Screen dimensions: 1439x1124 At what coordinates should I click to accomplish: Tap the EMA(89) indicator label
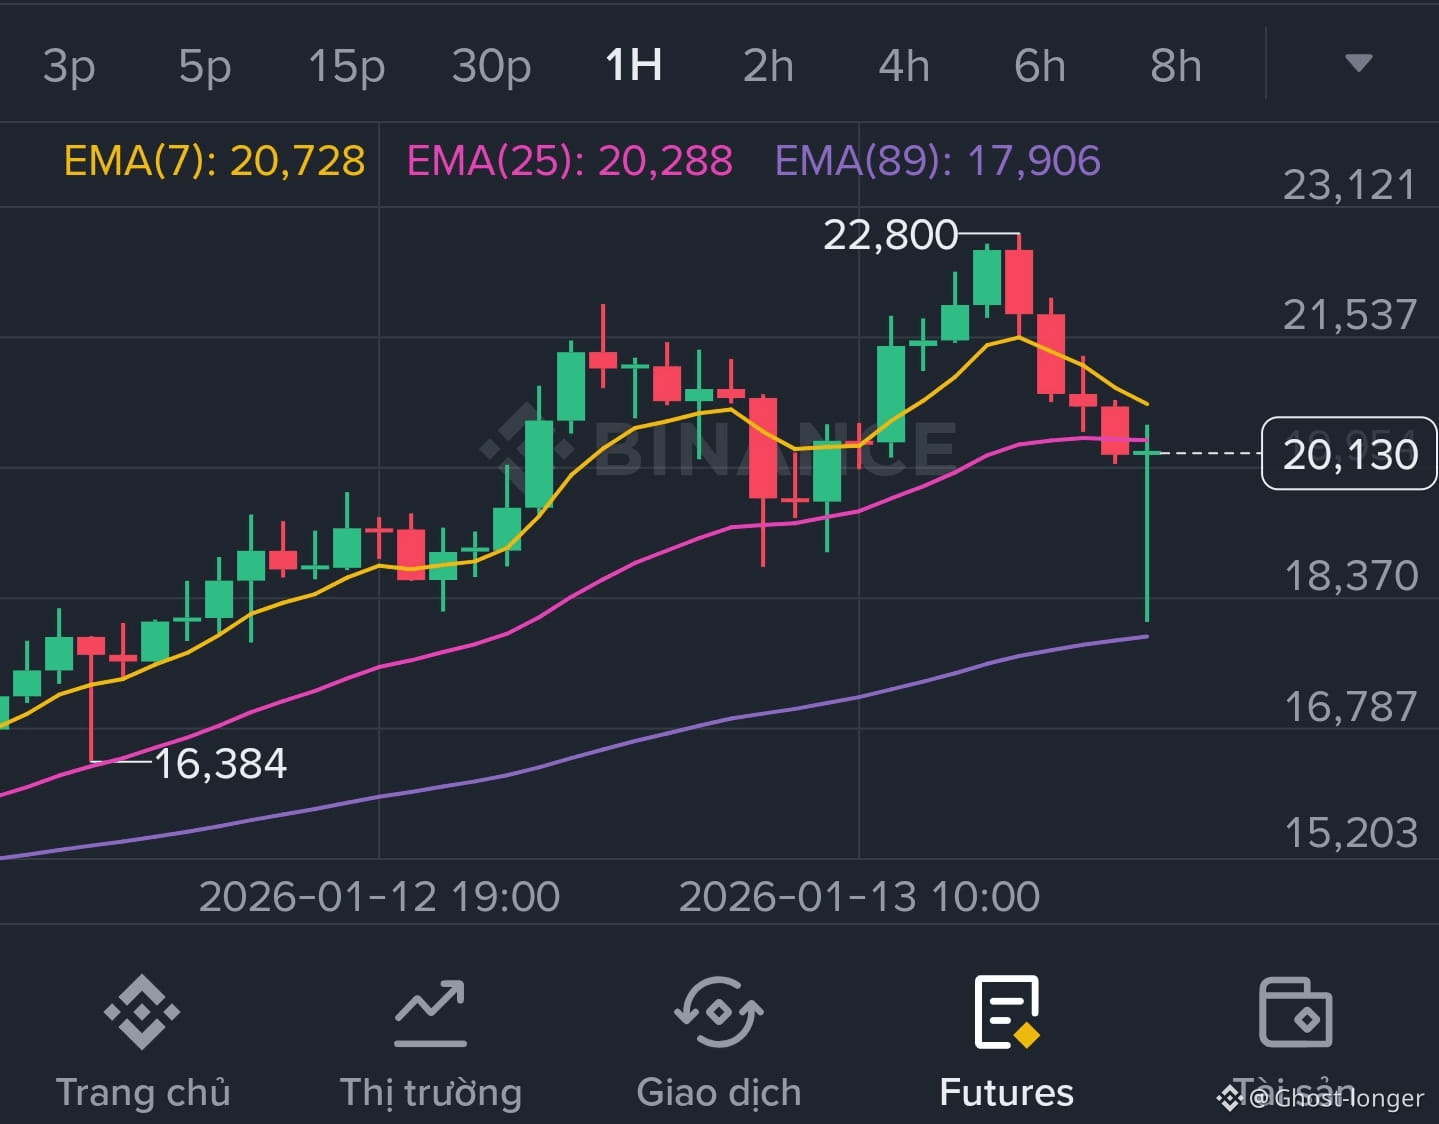(938, 161)
